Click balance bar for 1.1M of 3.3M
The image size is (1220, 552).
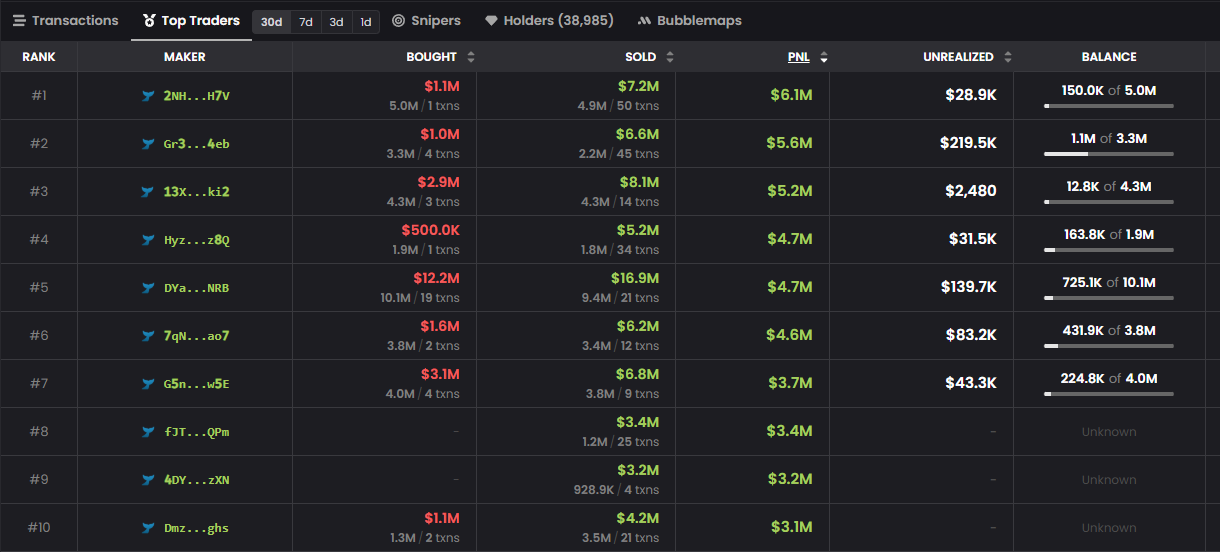tap(1109, 154)
